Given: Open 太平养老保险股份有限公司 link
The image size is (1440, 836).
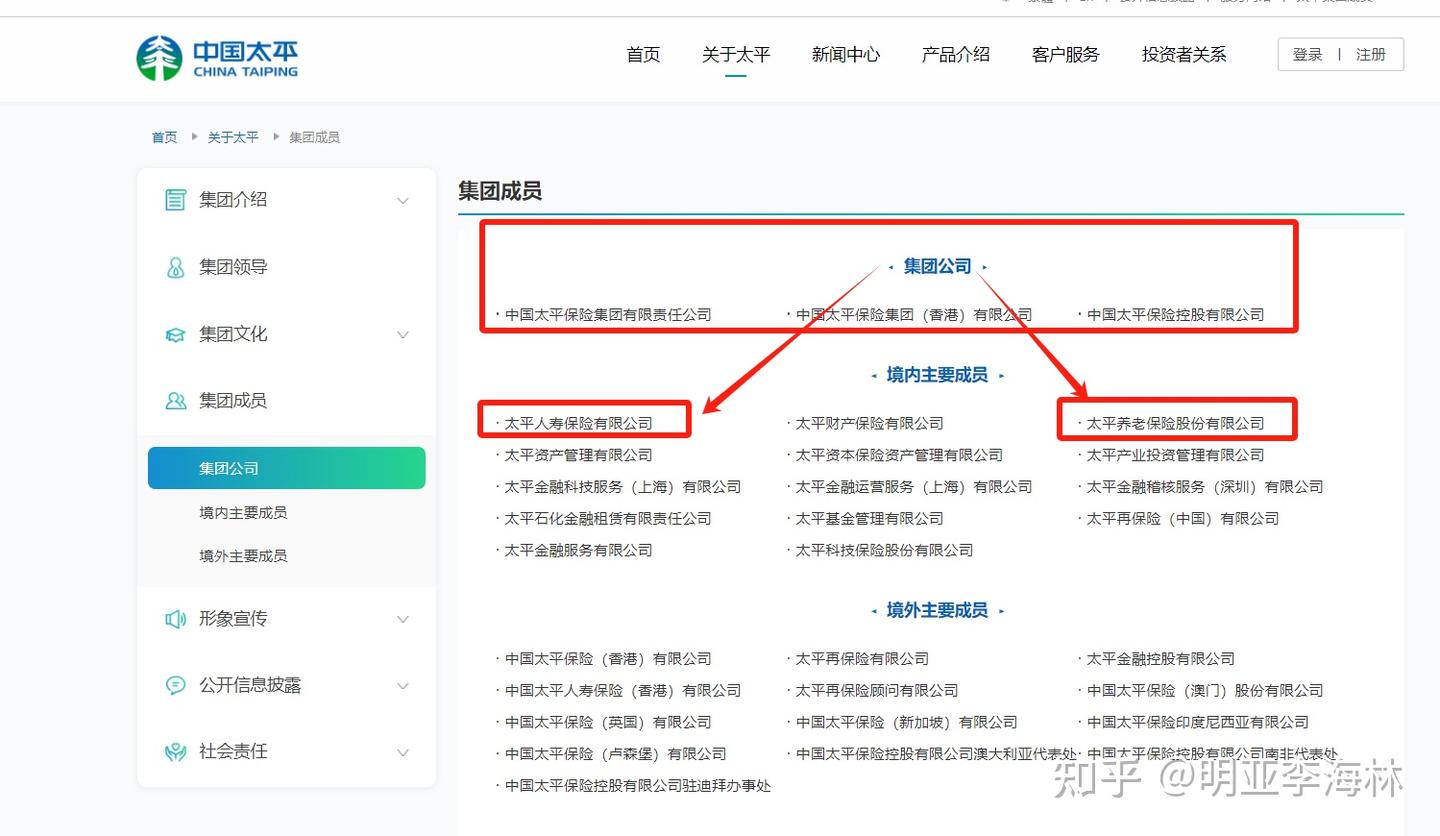Looking at the screenshot, I should [1176, 423].
